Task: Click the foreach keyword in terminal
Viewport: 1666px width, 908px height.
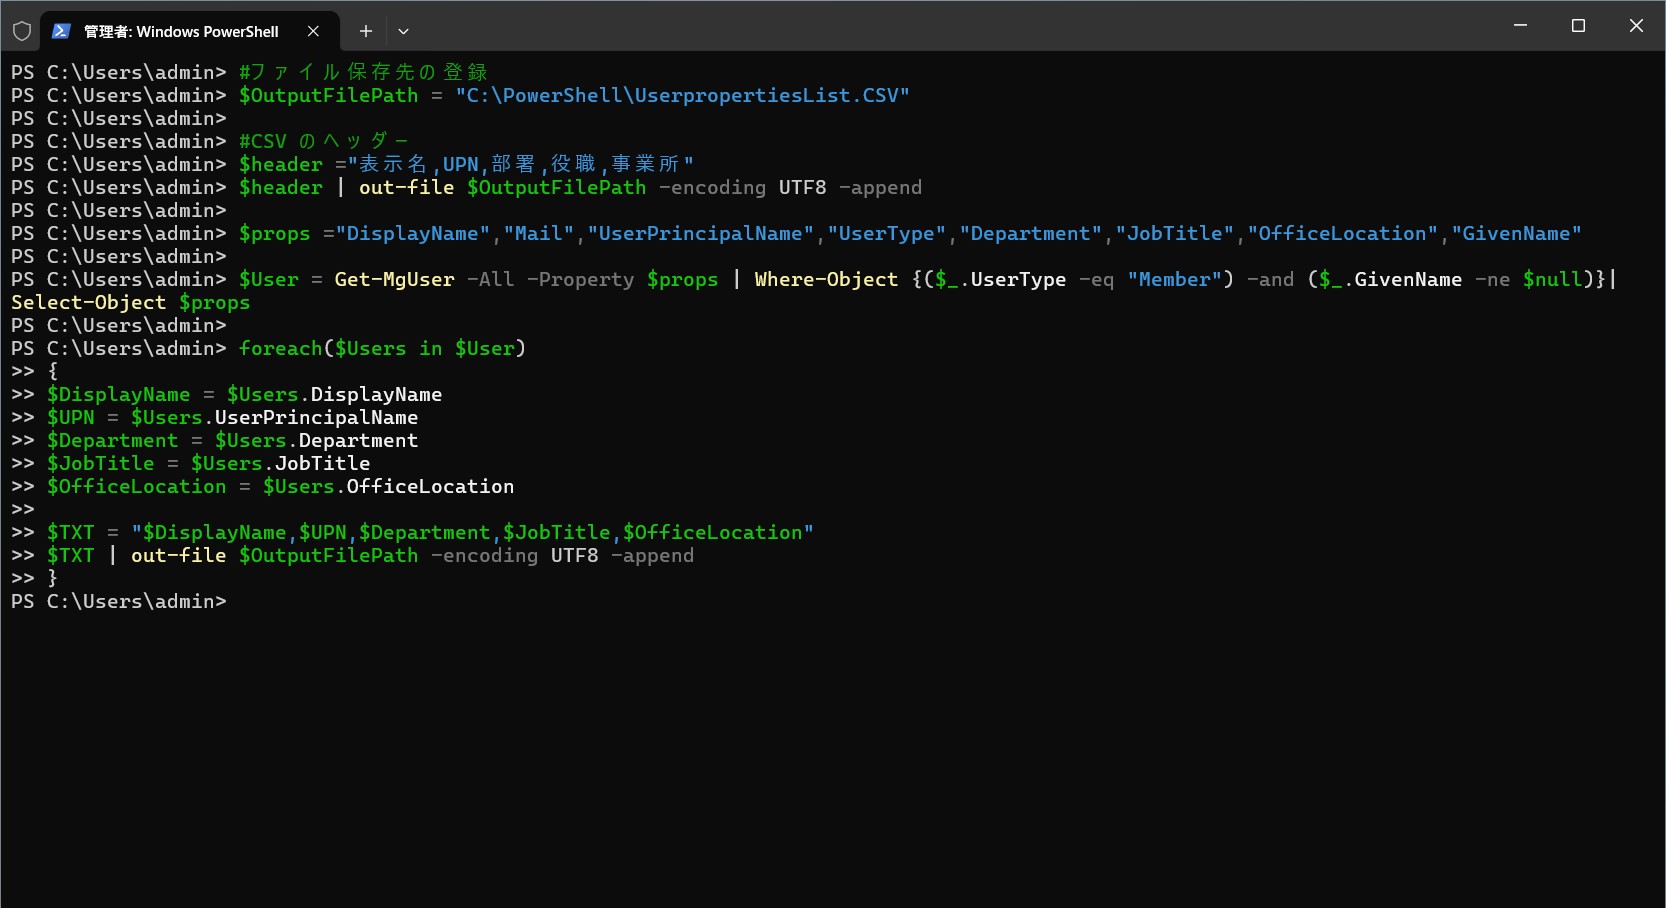Action: tap(281, 348)
